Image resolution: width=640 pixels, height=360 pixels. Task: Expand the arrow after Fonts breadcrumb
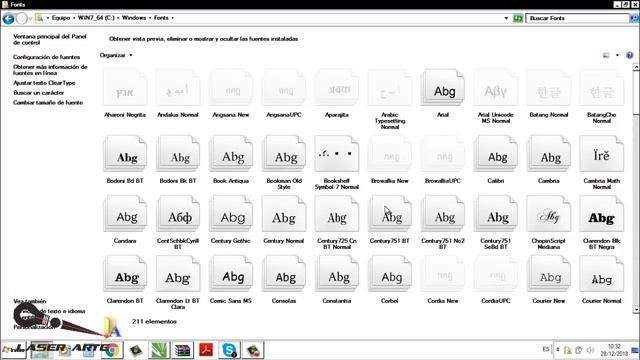tap(172, 18)
